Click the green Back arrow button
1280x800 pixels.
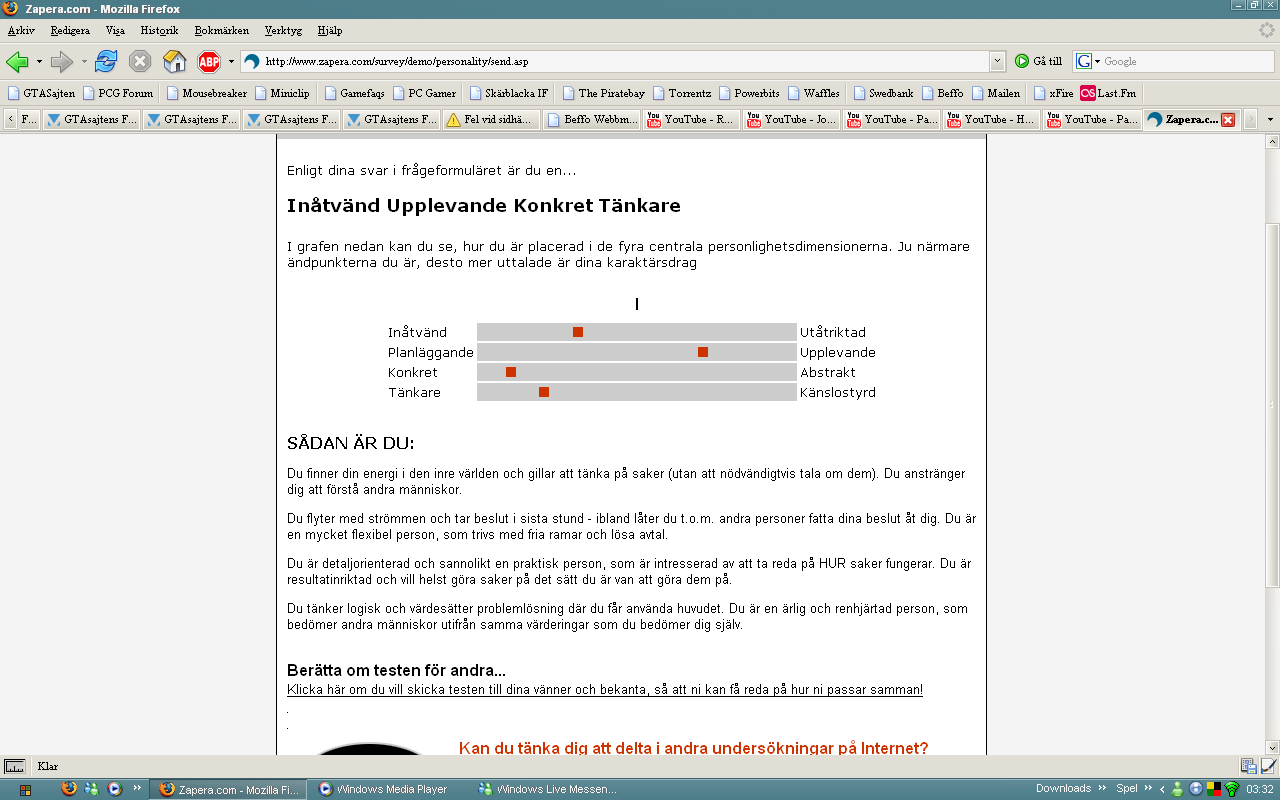[17, 61]
